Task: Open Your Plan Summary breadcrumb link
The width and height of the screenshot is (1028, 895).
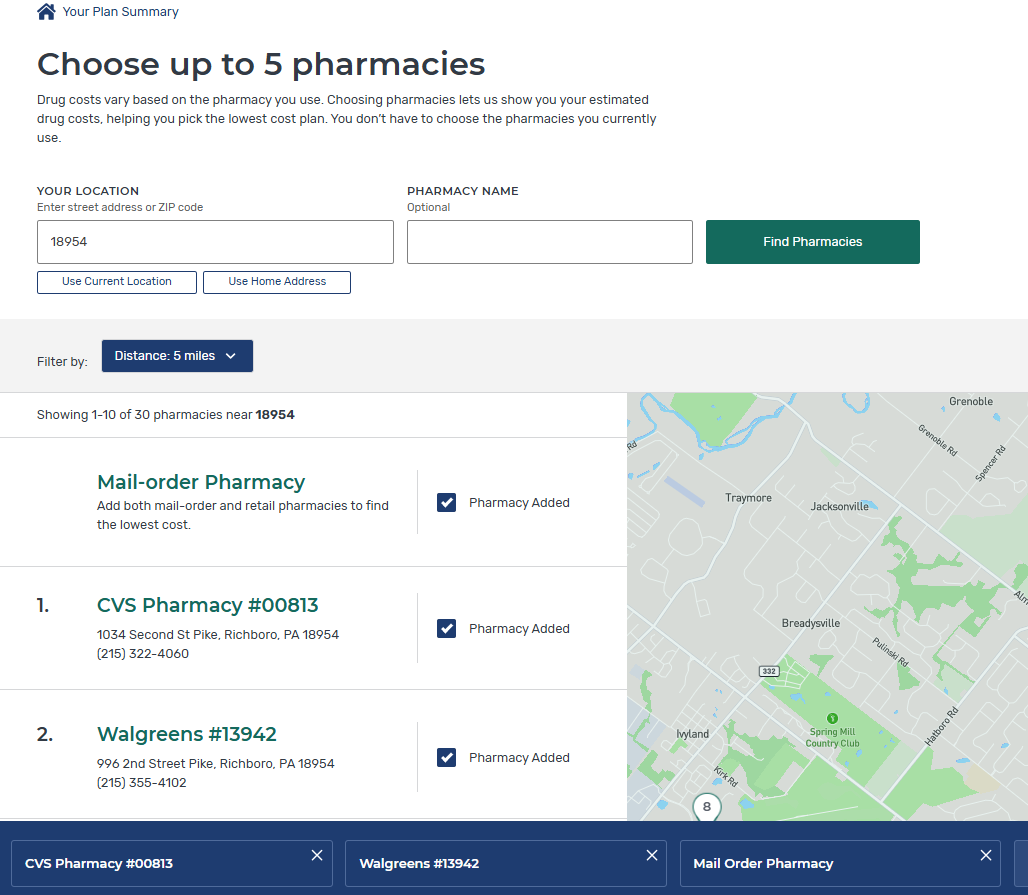Action: pyautogui.click(x=120, y=12)
